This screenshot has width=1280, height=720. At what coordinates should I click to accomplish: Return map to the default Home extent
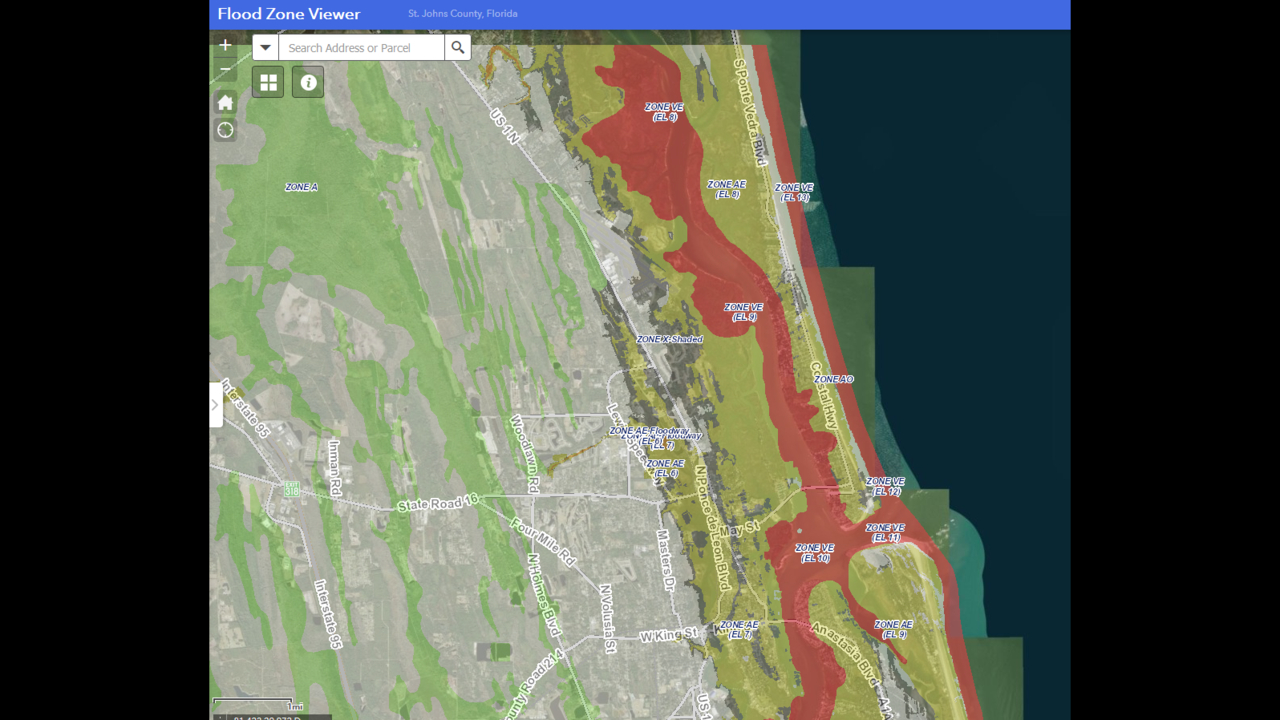click(x=225, y=102)
